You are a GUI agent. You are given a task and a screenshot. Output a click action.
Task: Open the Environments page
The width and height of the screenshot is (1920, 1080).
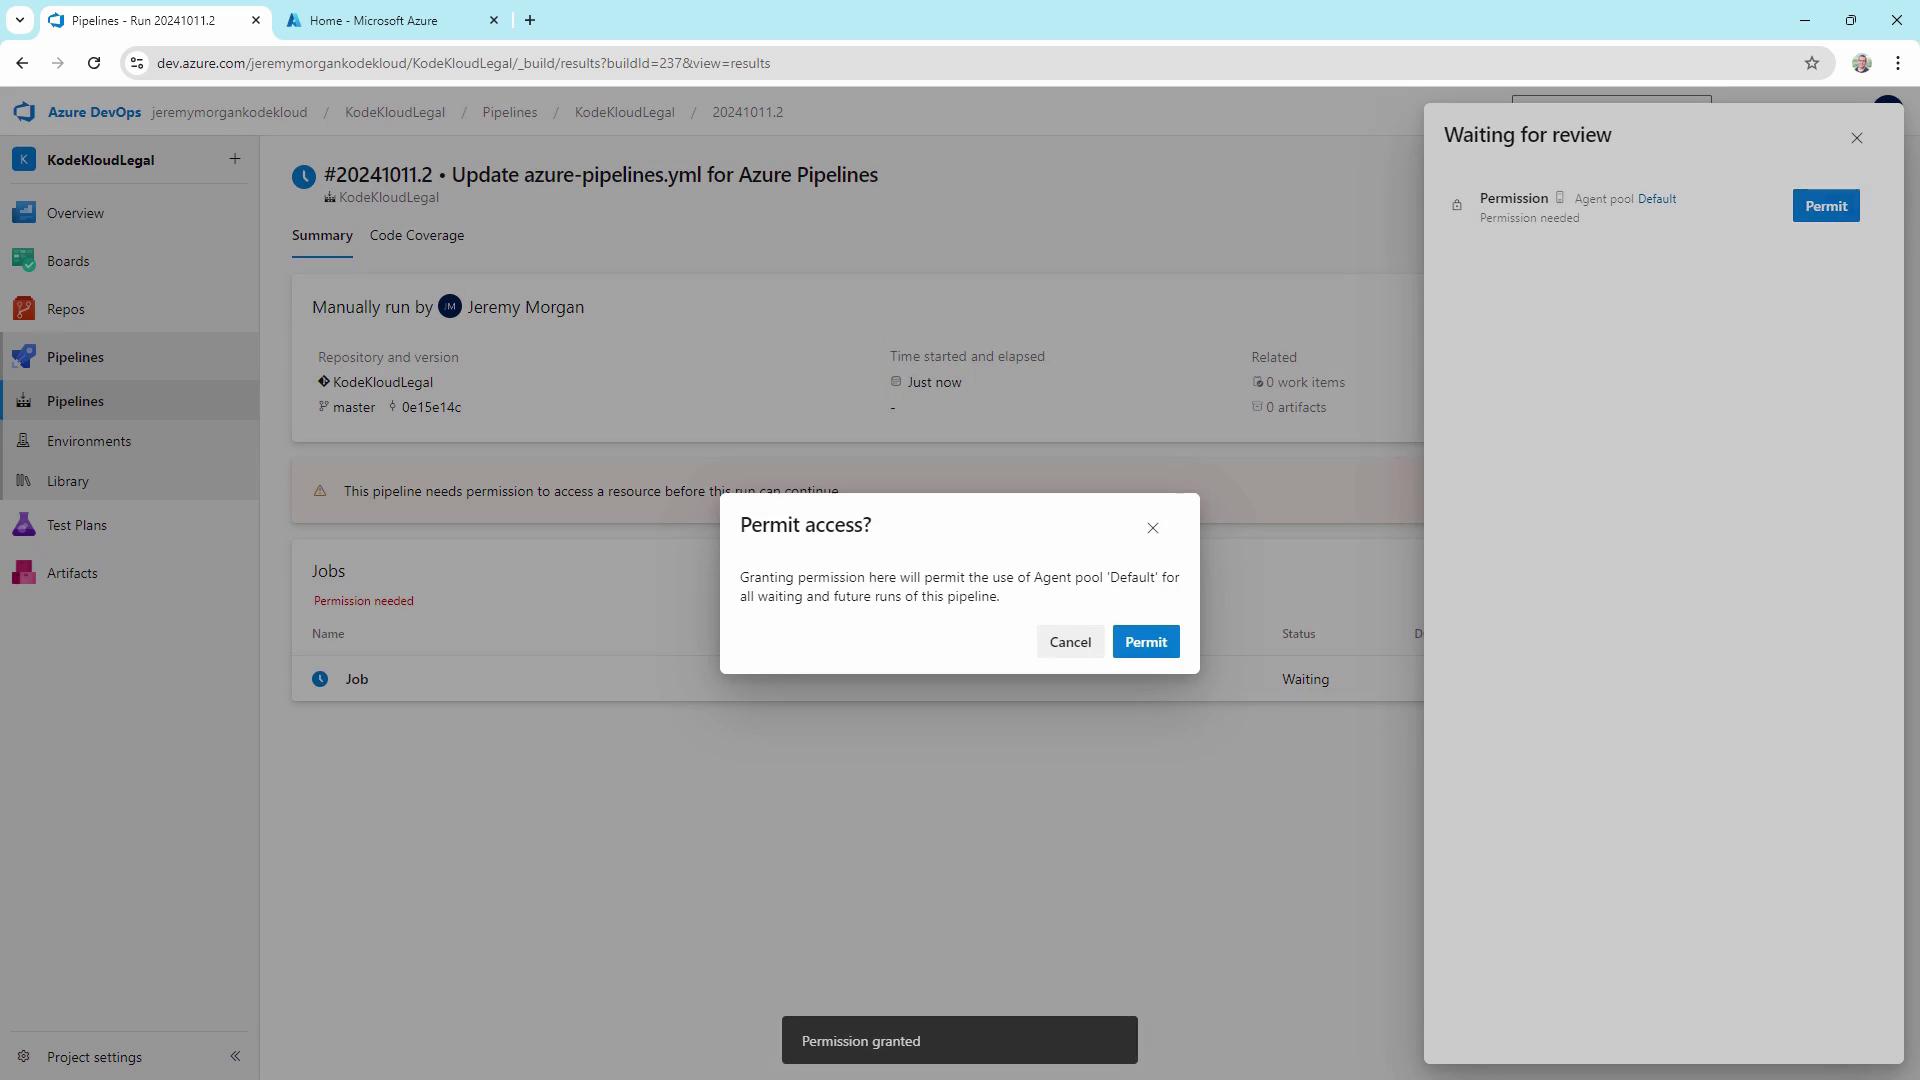[x=88, y=441]
